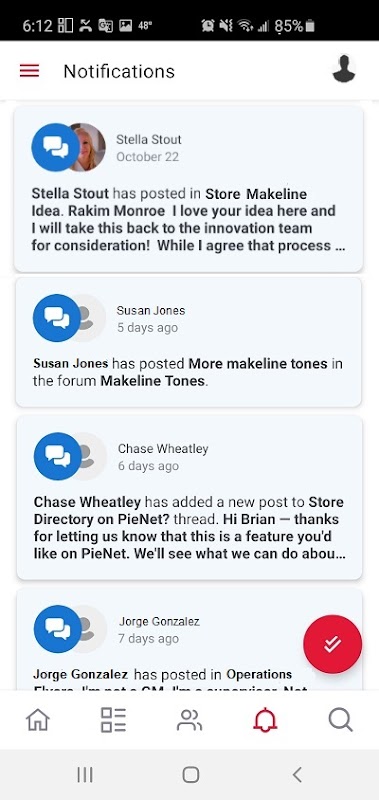
Task: Open the Makeline Tones forum link
Action: pos(153,381)
